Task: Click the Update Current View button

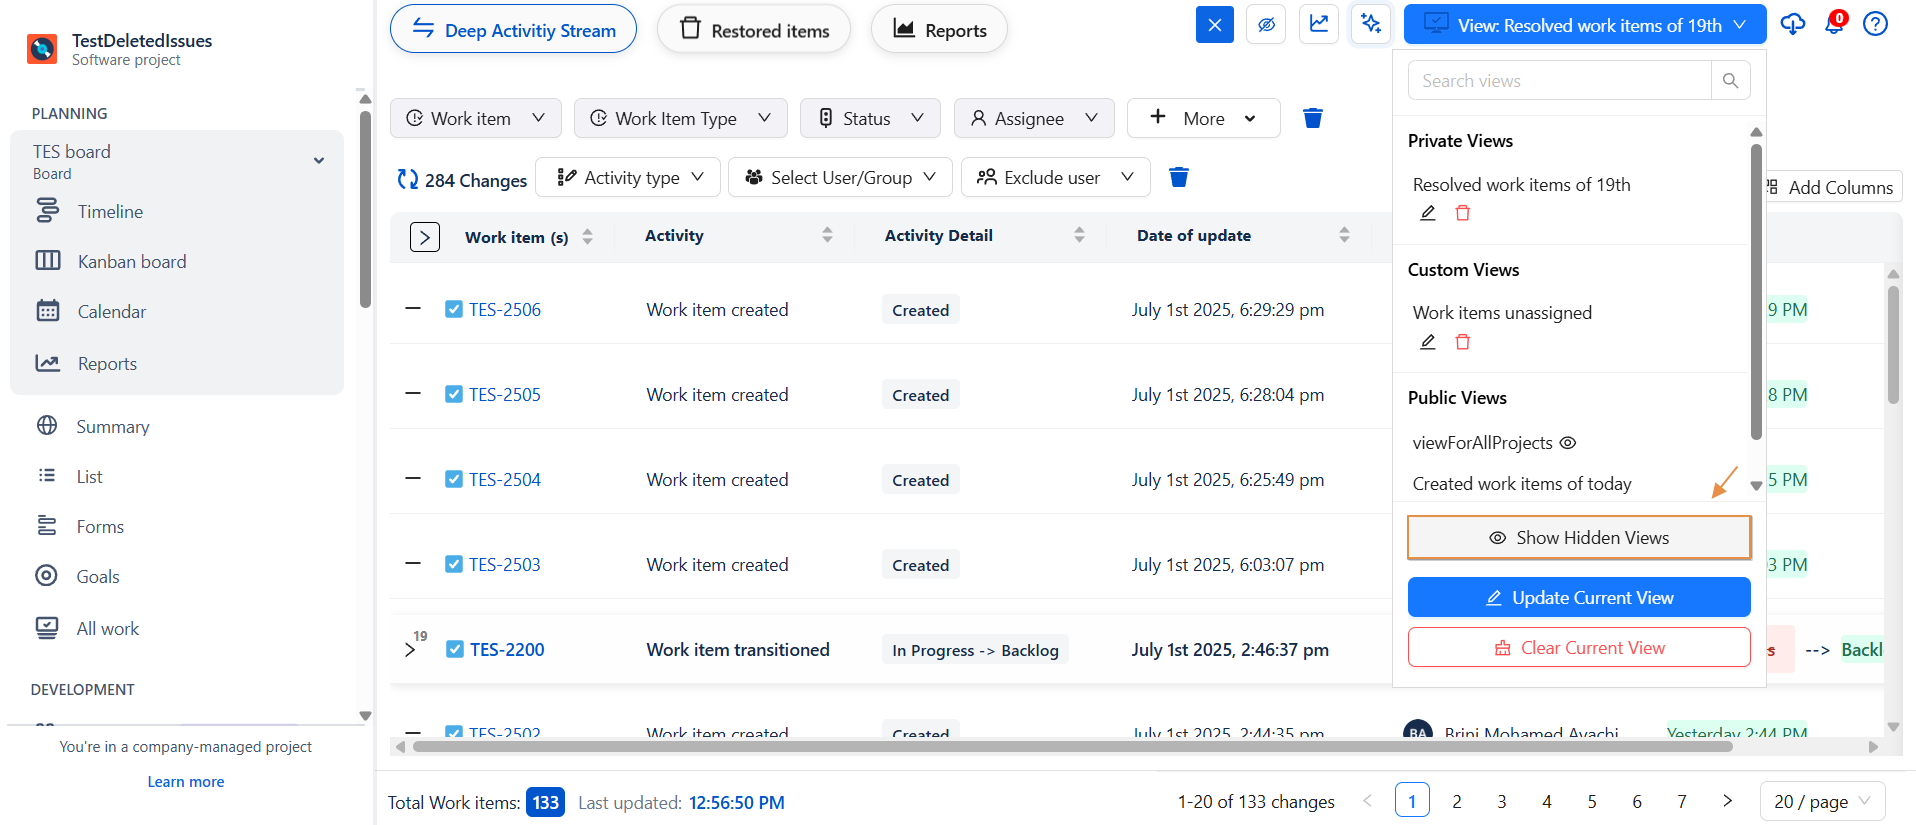Action: 1578,597
